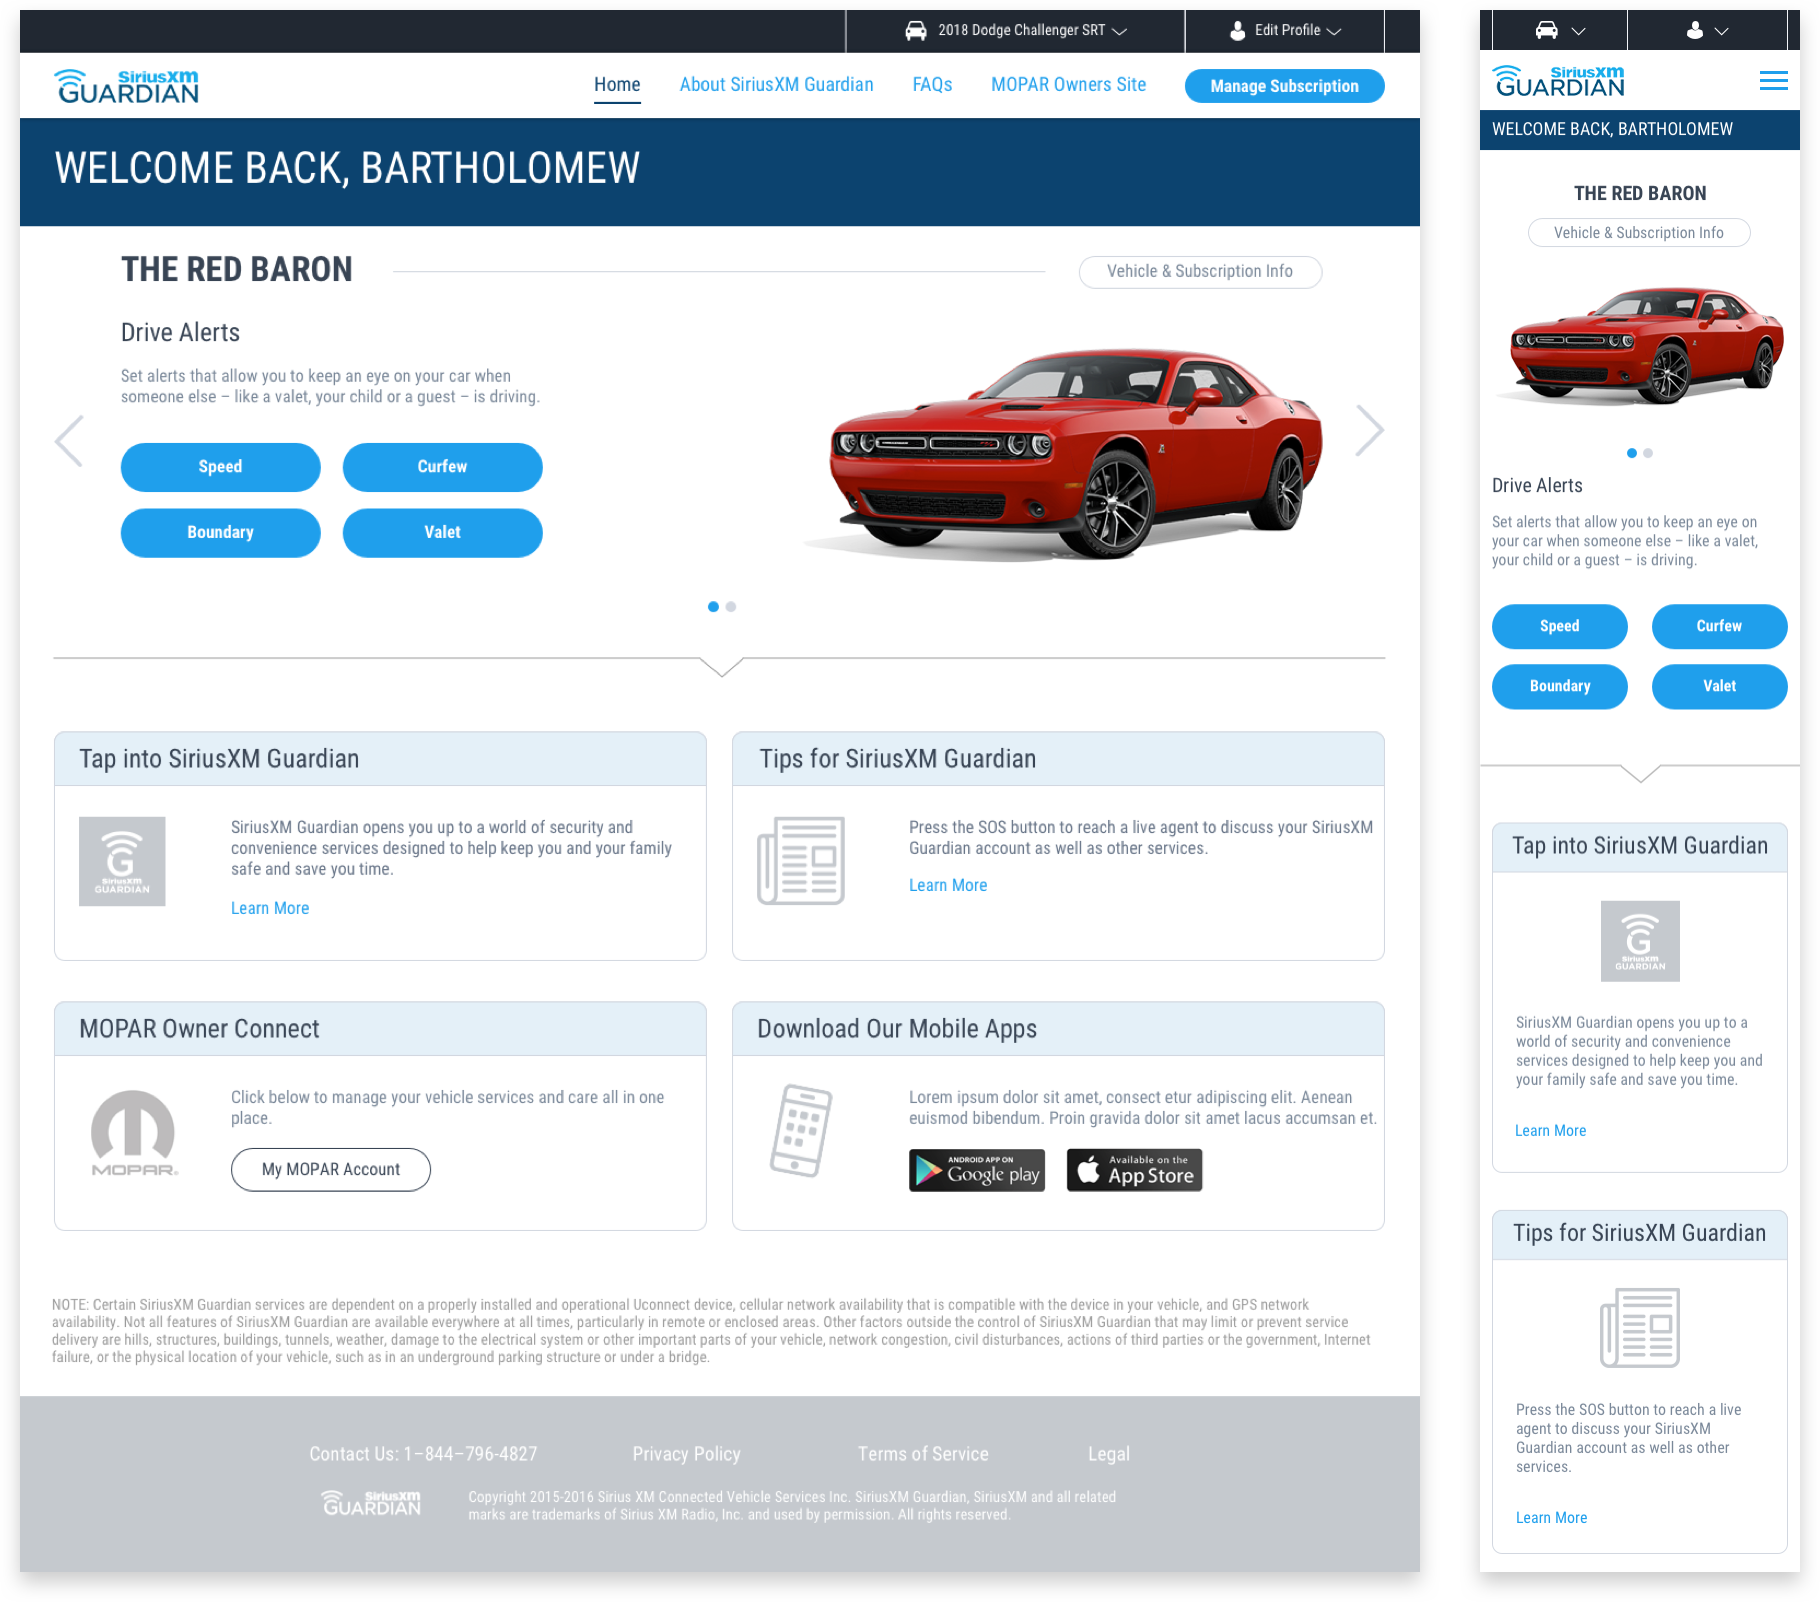
Task: Follow Learn More in Tap into SiriusXM Guardian card
Action: 270,909
